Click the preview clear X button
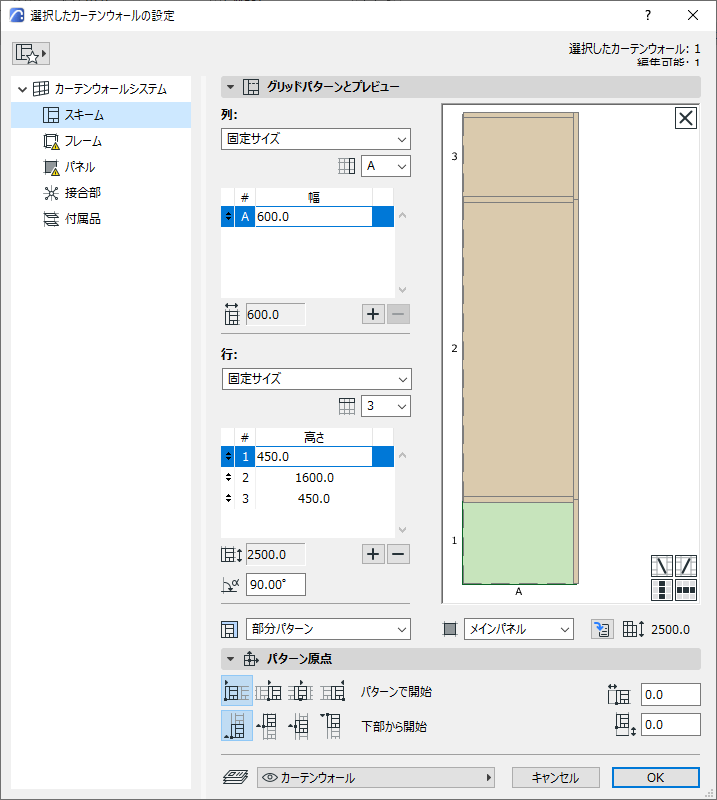Image resolution: width=717 pixels, height=800 pixels. [685, 118]
